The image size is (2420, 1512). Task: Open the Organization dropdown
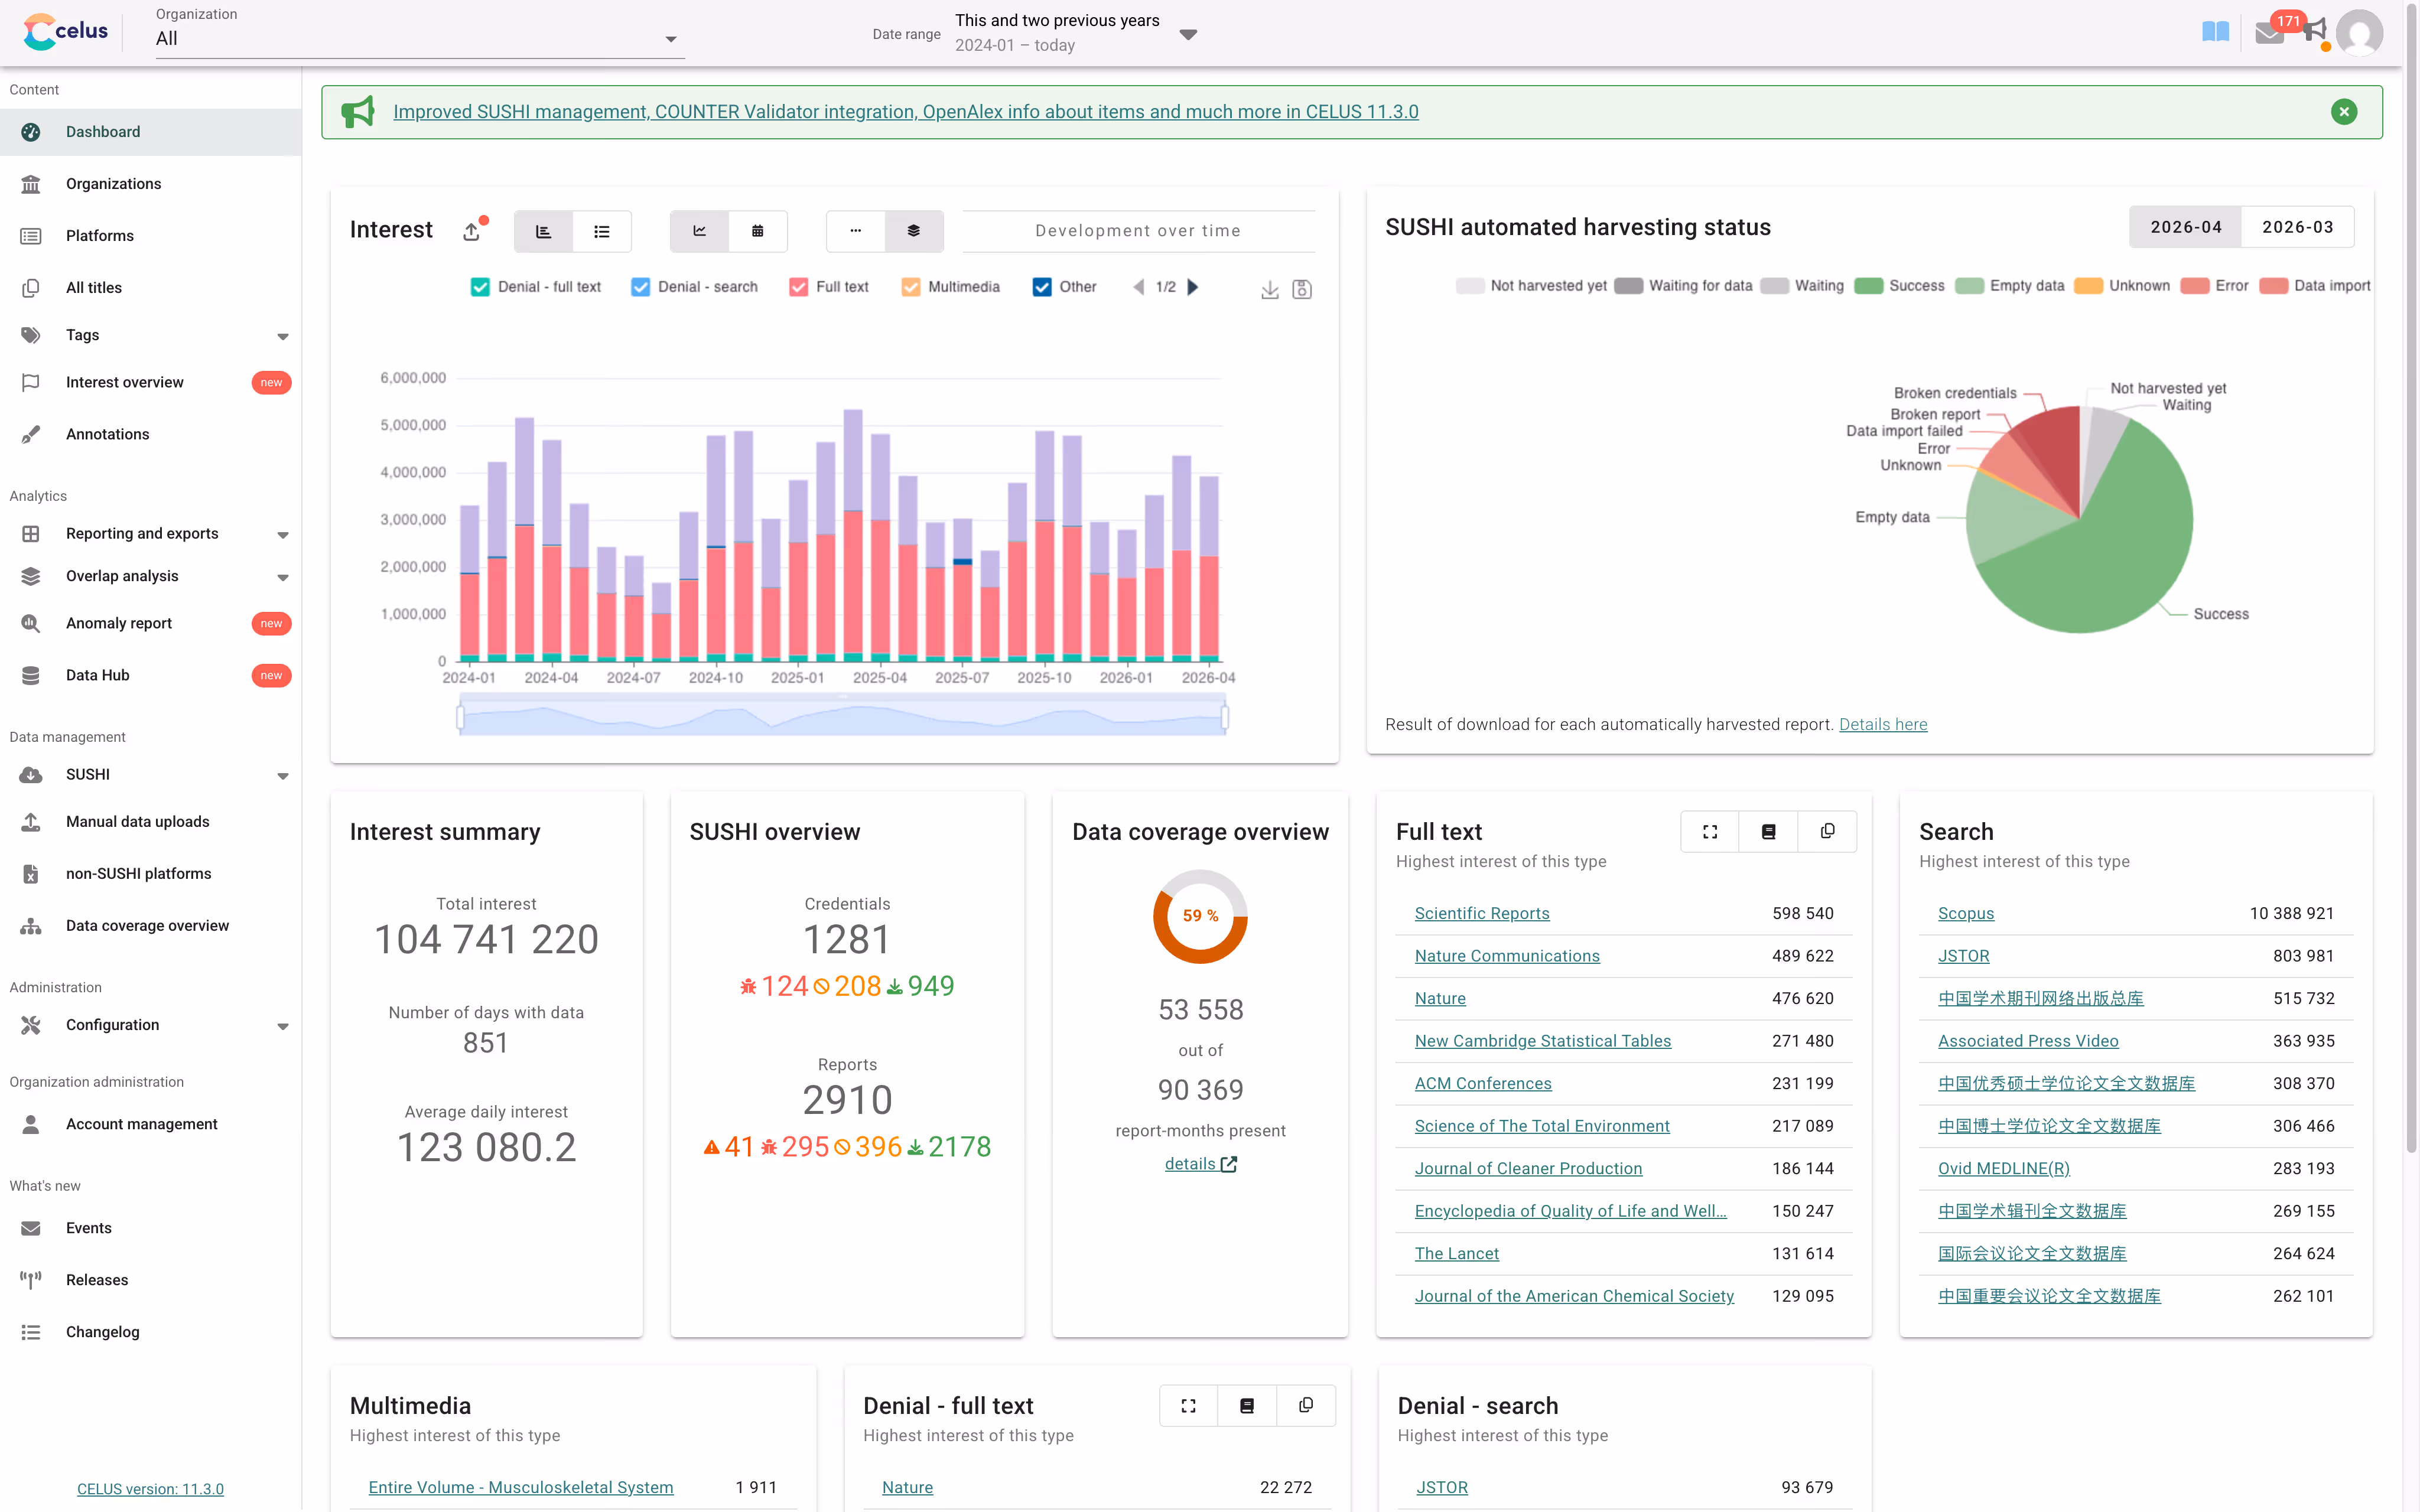[420, 39]
